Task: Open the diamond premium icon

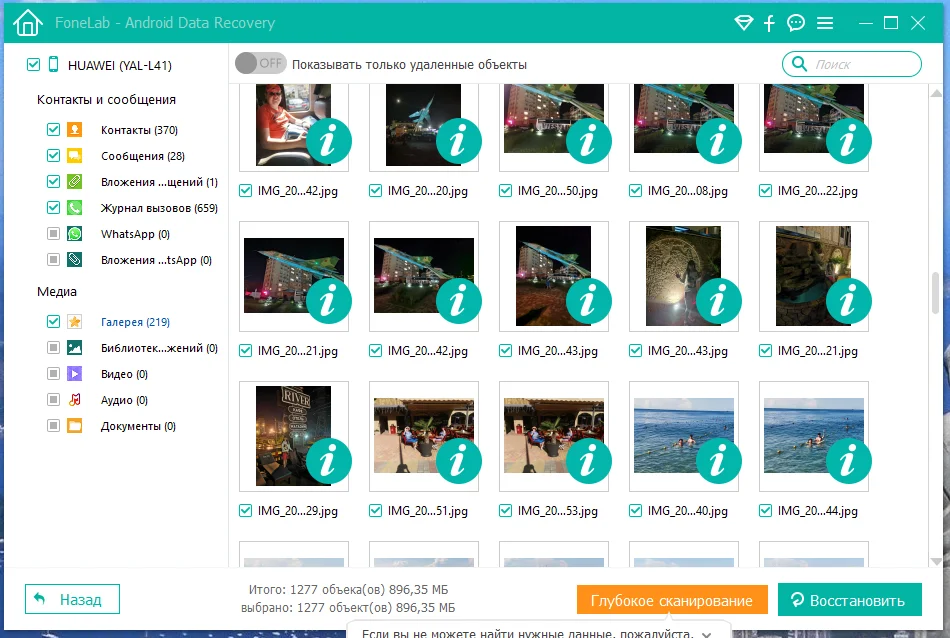Action: tap(743, 23)
